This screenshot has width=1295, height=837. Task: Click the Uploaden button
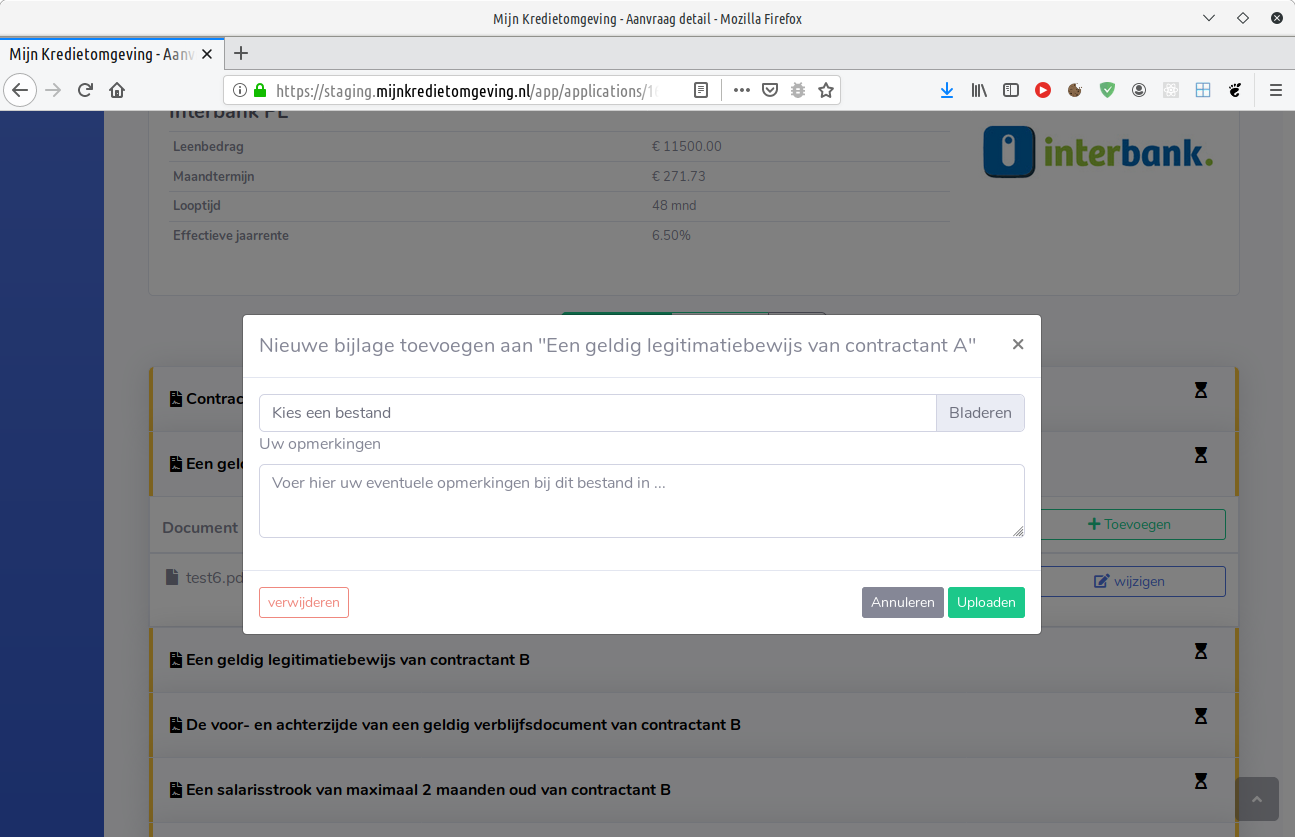[x=985, y=602]
